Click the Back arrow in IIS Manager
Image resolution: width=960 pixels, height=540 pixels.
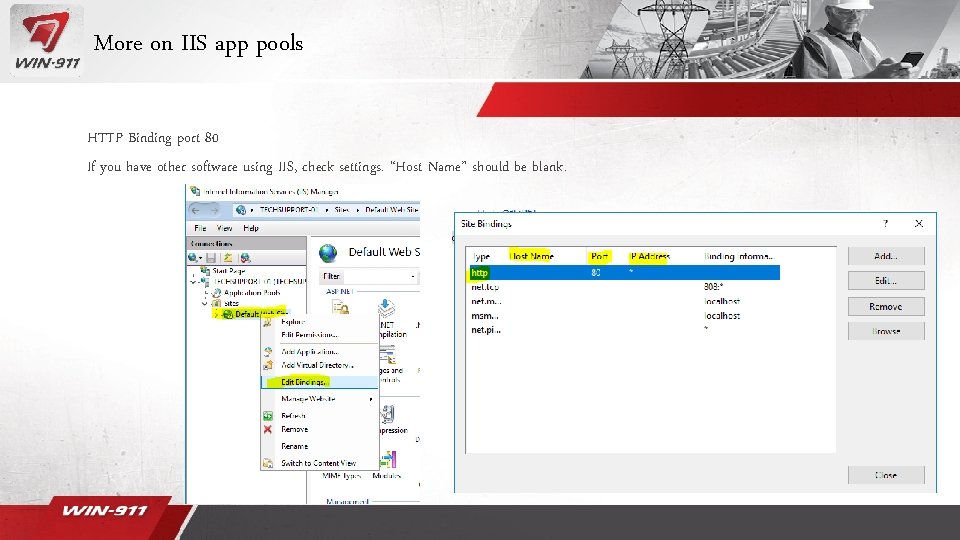click(x=196, y=210)
